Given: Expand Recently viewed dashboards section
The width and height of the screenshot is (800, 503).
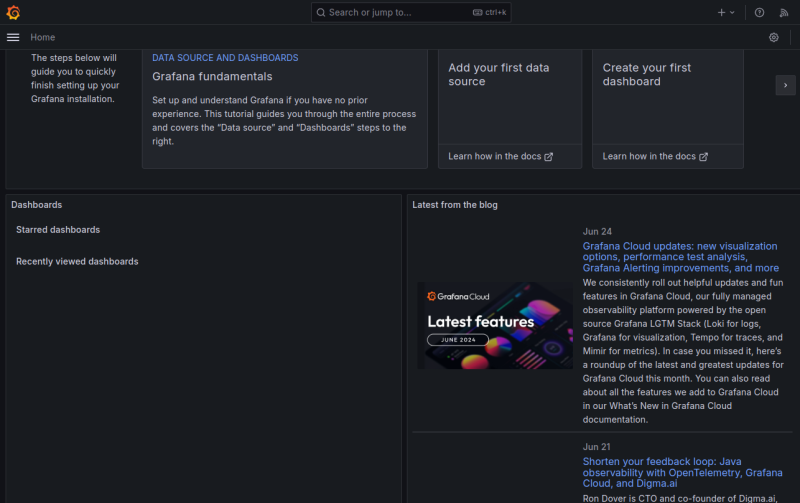Looking at the screenshot, I should coord(77,262).
